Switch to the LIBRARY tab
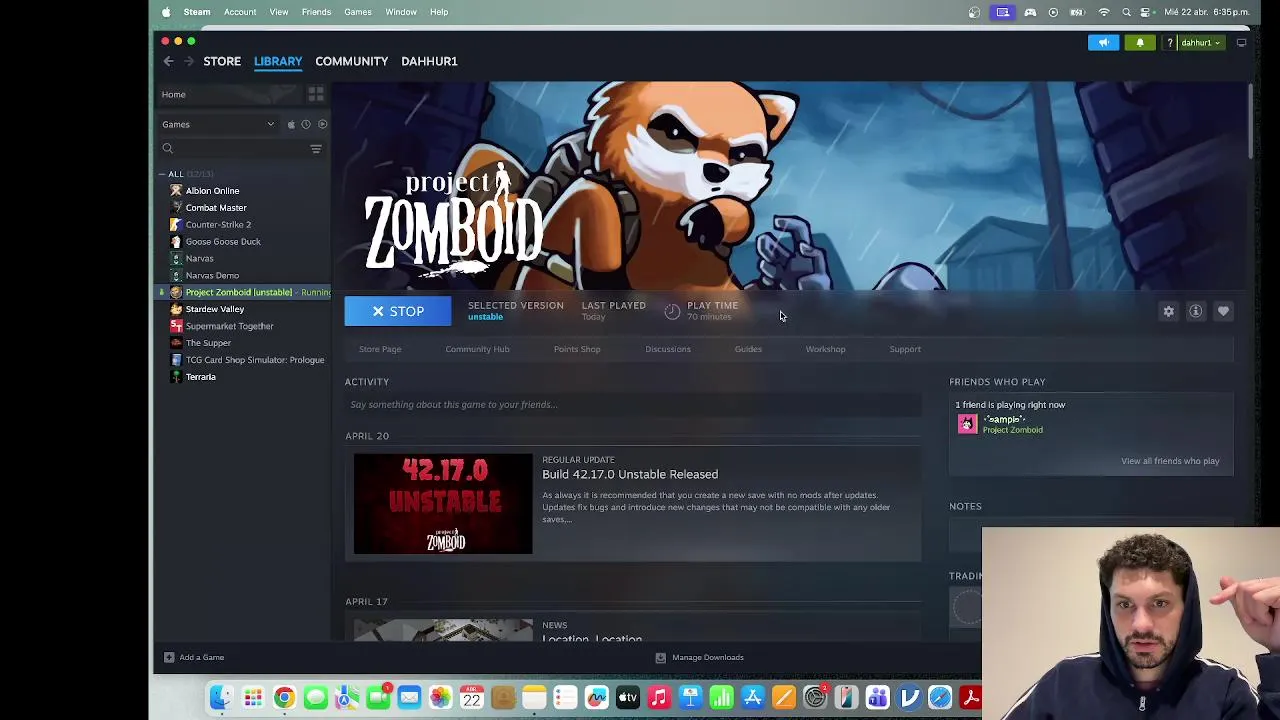The width and height of the screenshot is (1280, 720). coord(278,61)
